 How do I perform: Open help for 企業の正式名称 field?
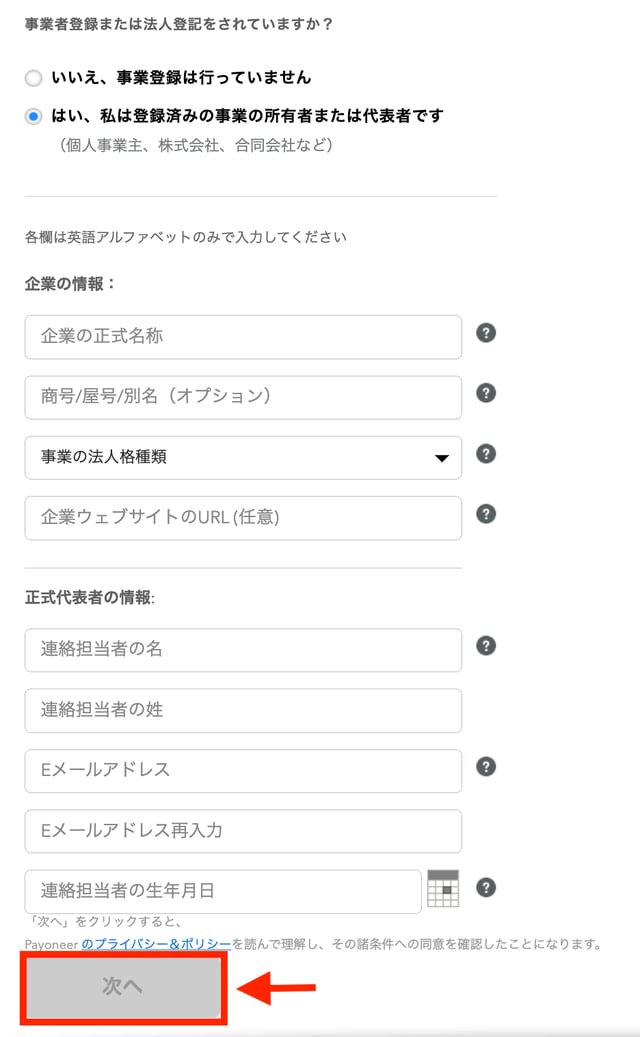[x=485, y=332]
